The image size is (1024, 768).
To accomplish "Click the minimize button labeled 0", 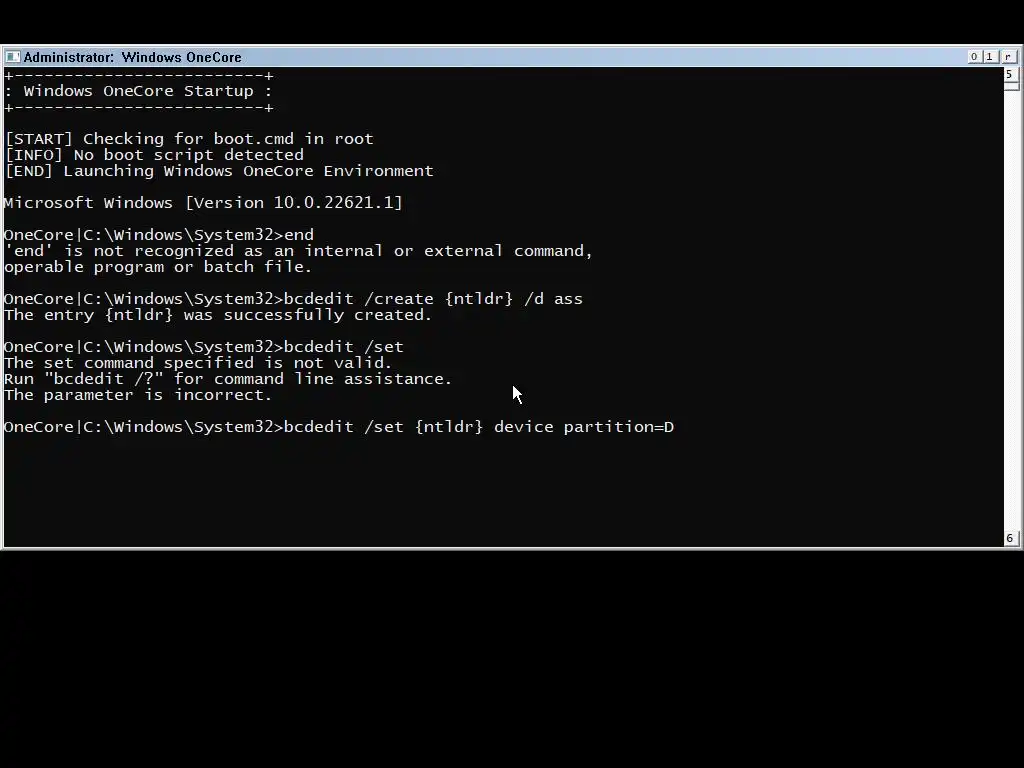I will (x=974, y=57).
